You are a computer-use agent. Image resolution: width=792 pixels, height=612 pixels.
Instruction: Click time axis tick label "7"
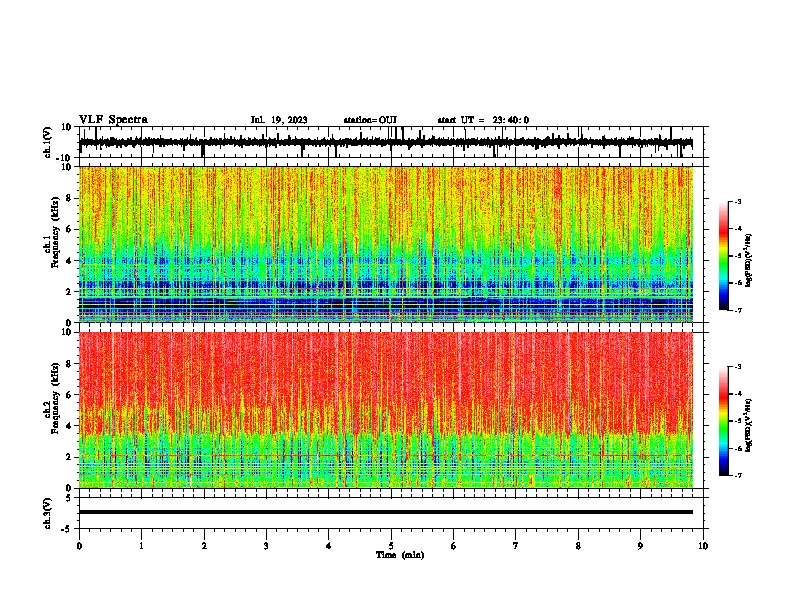pos(516,546)
